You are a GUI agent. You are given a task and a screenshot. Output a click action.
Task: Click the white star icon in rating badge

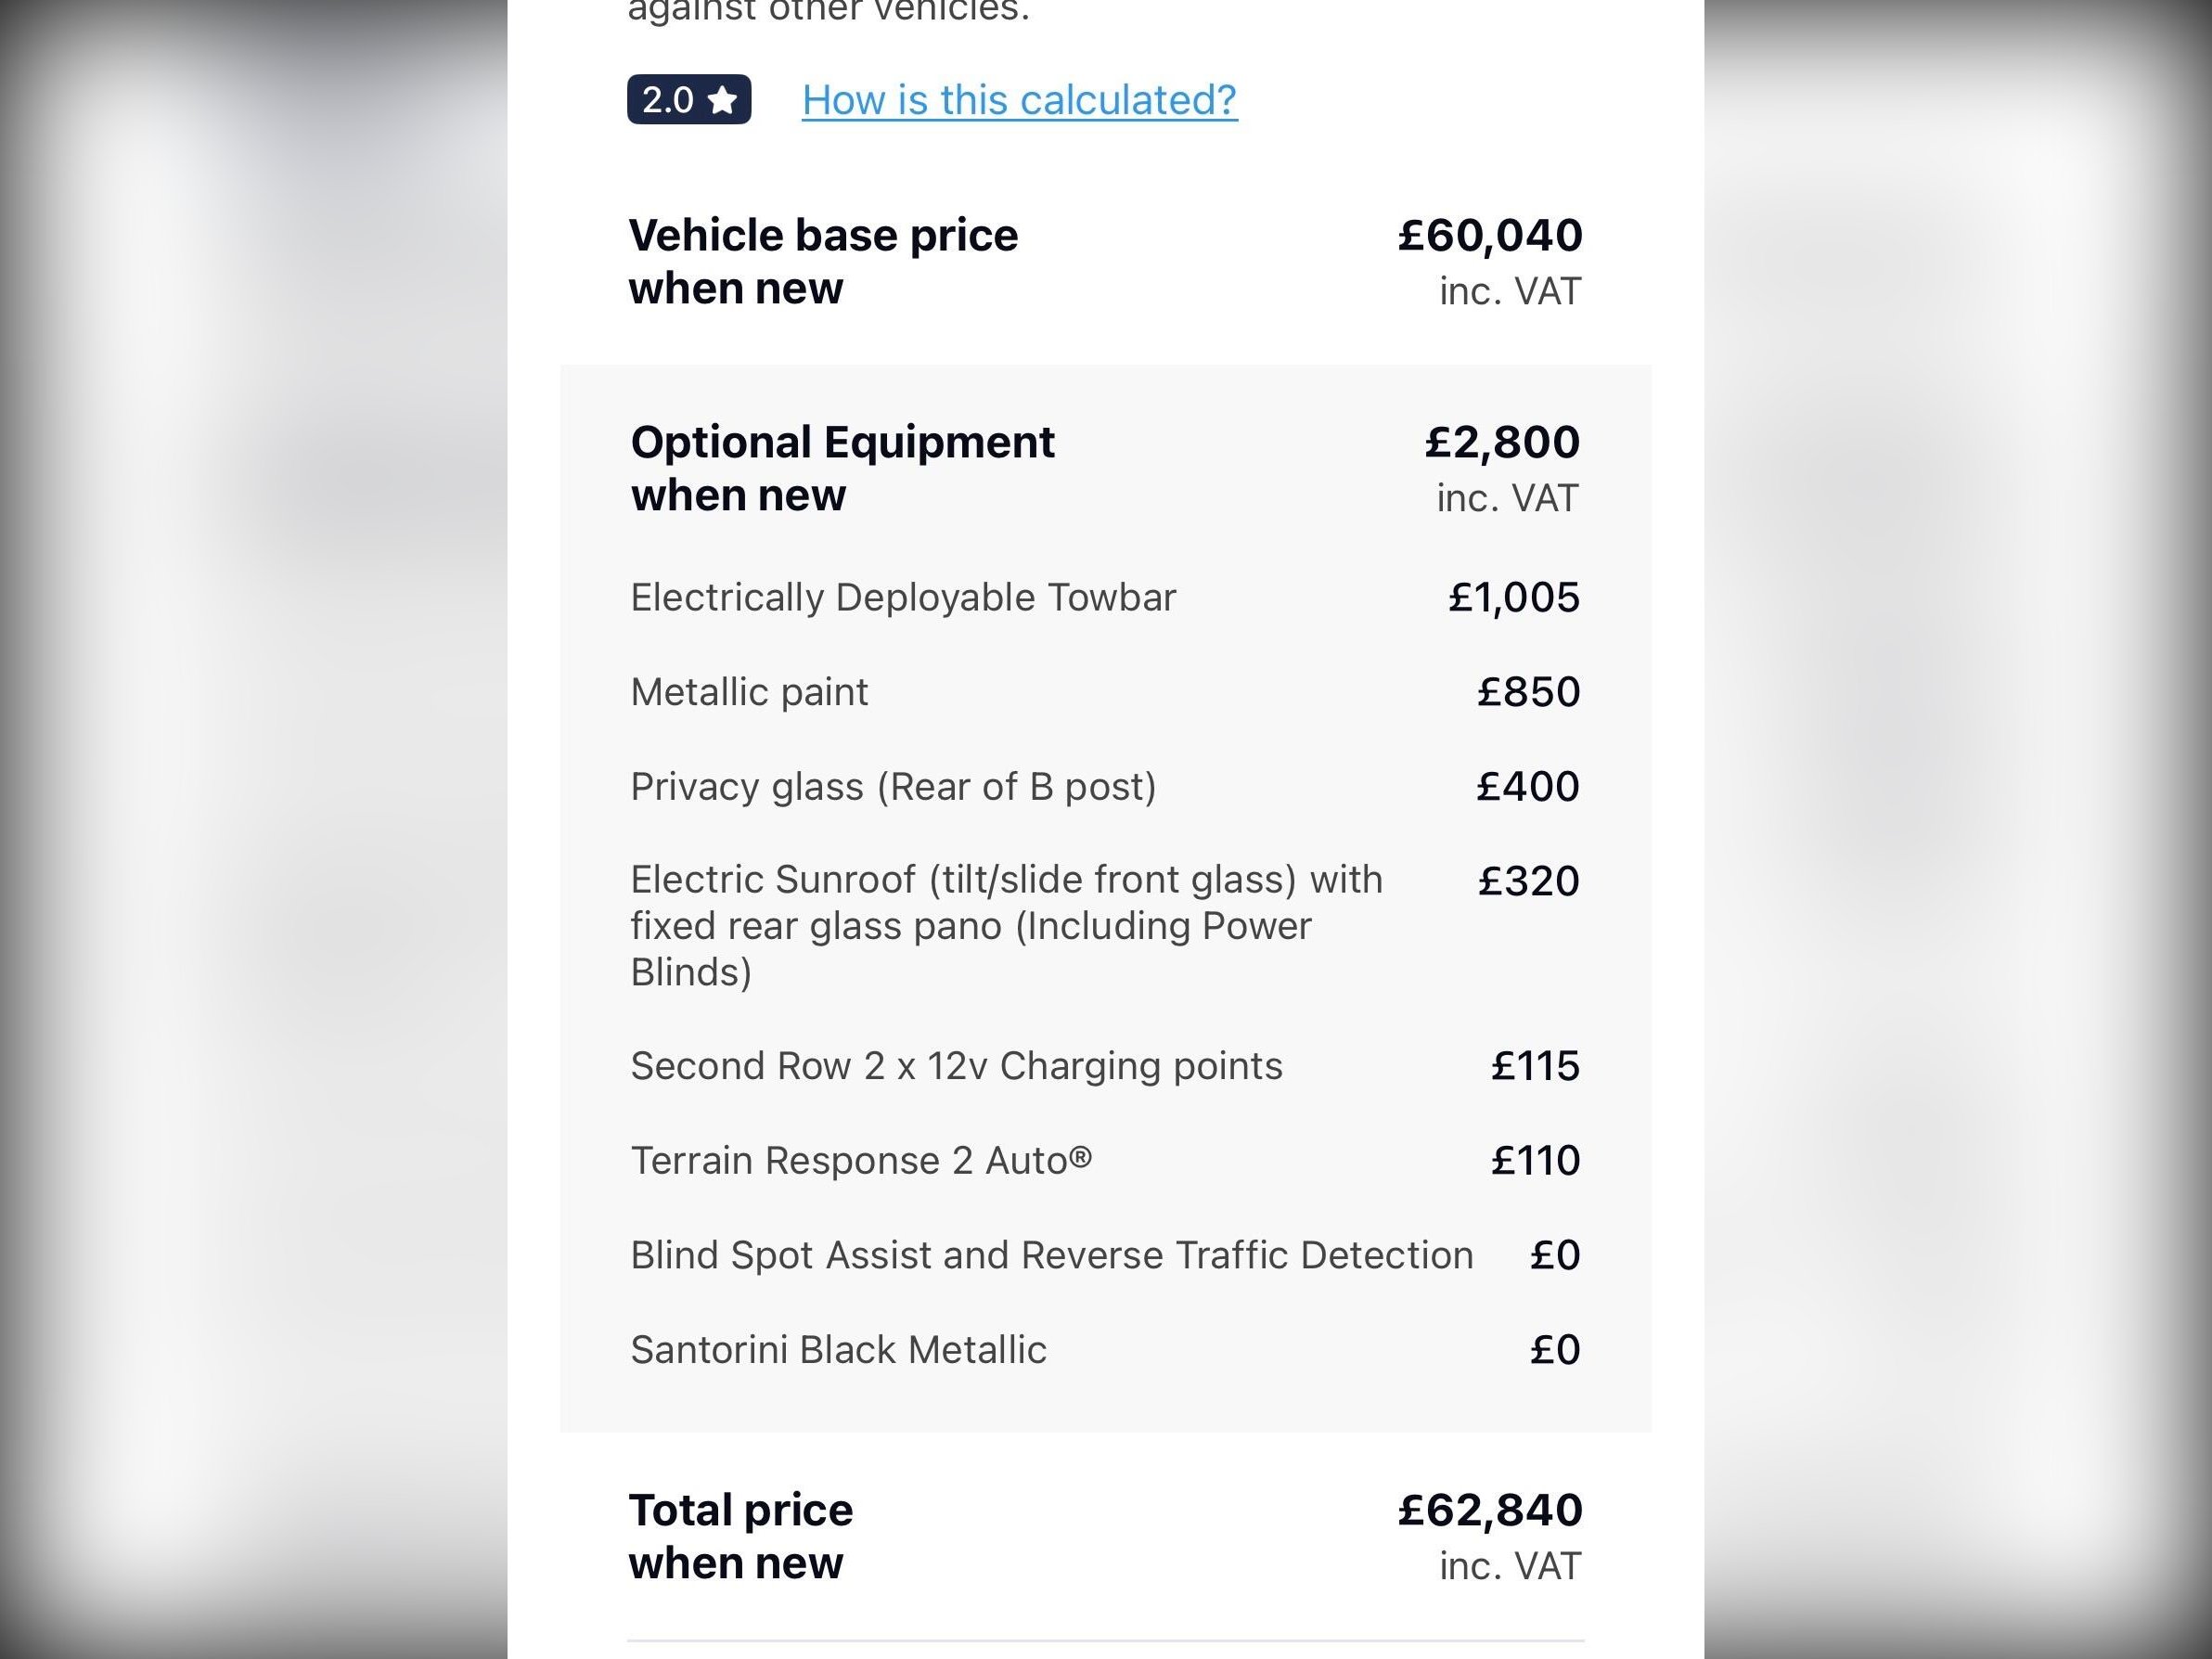[722, 100]
